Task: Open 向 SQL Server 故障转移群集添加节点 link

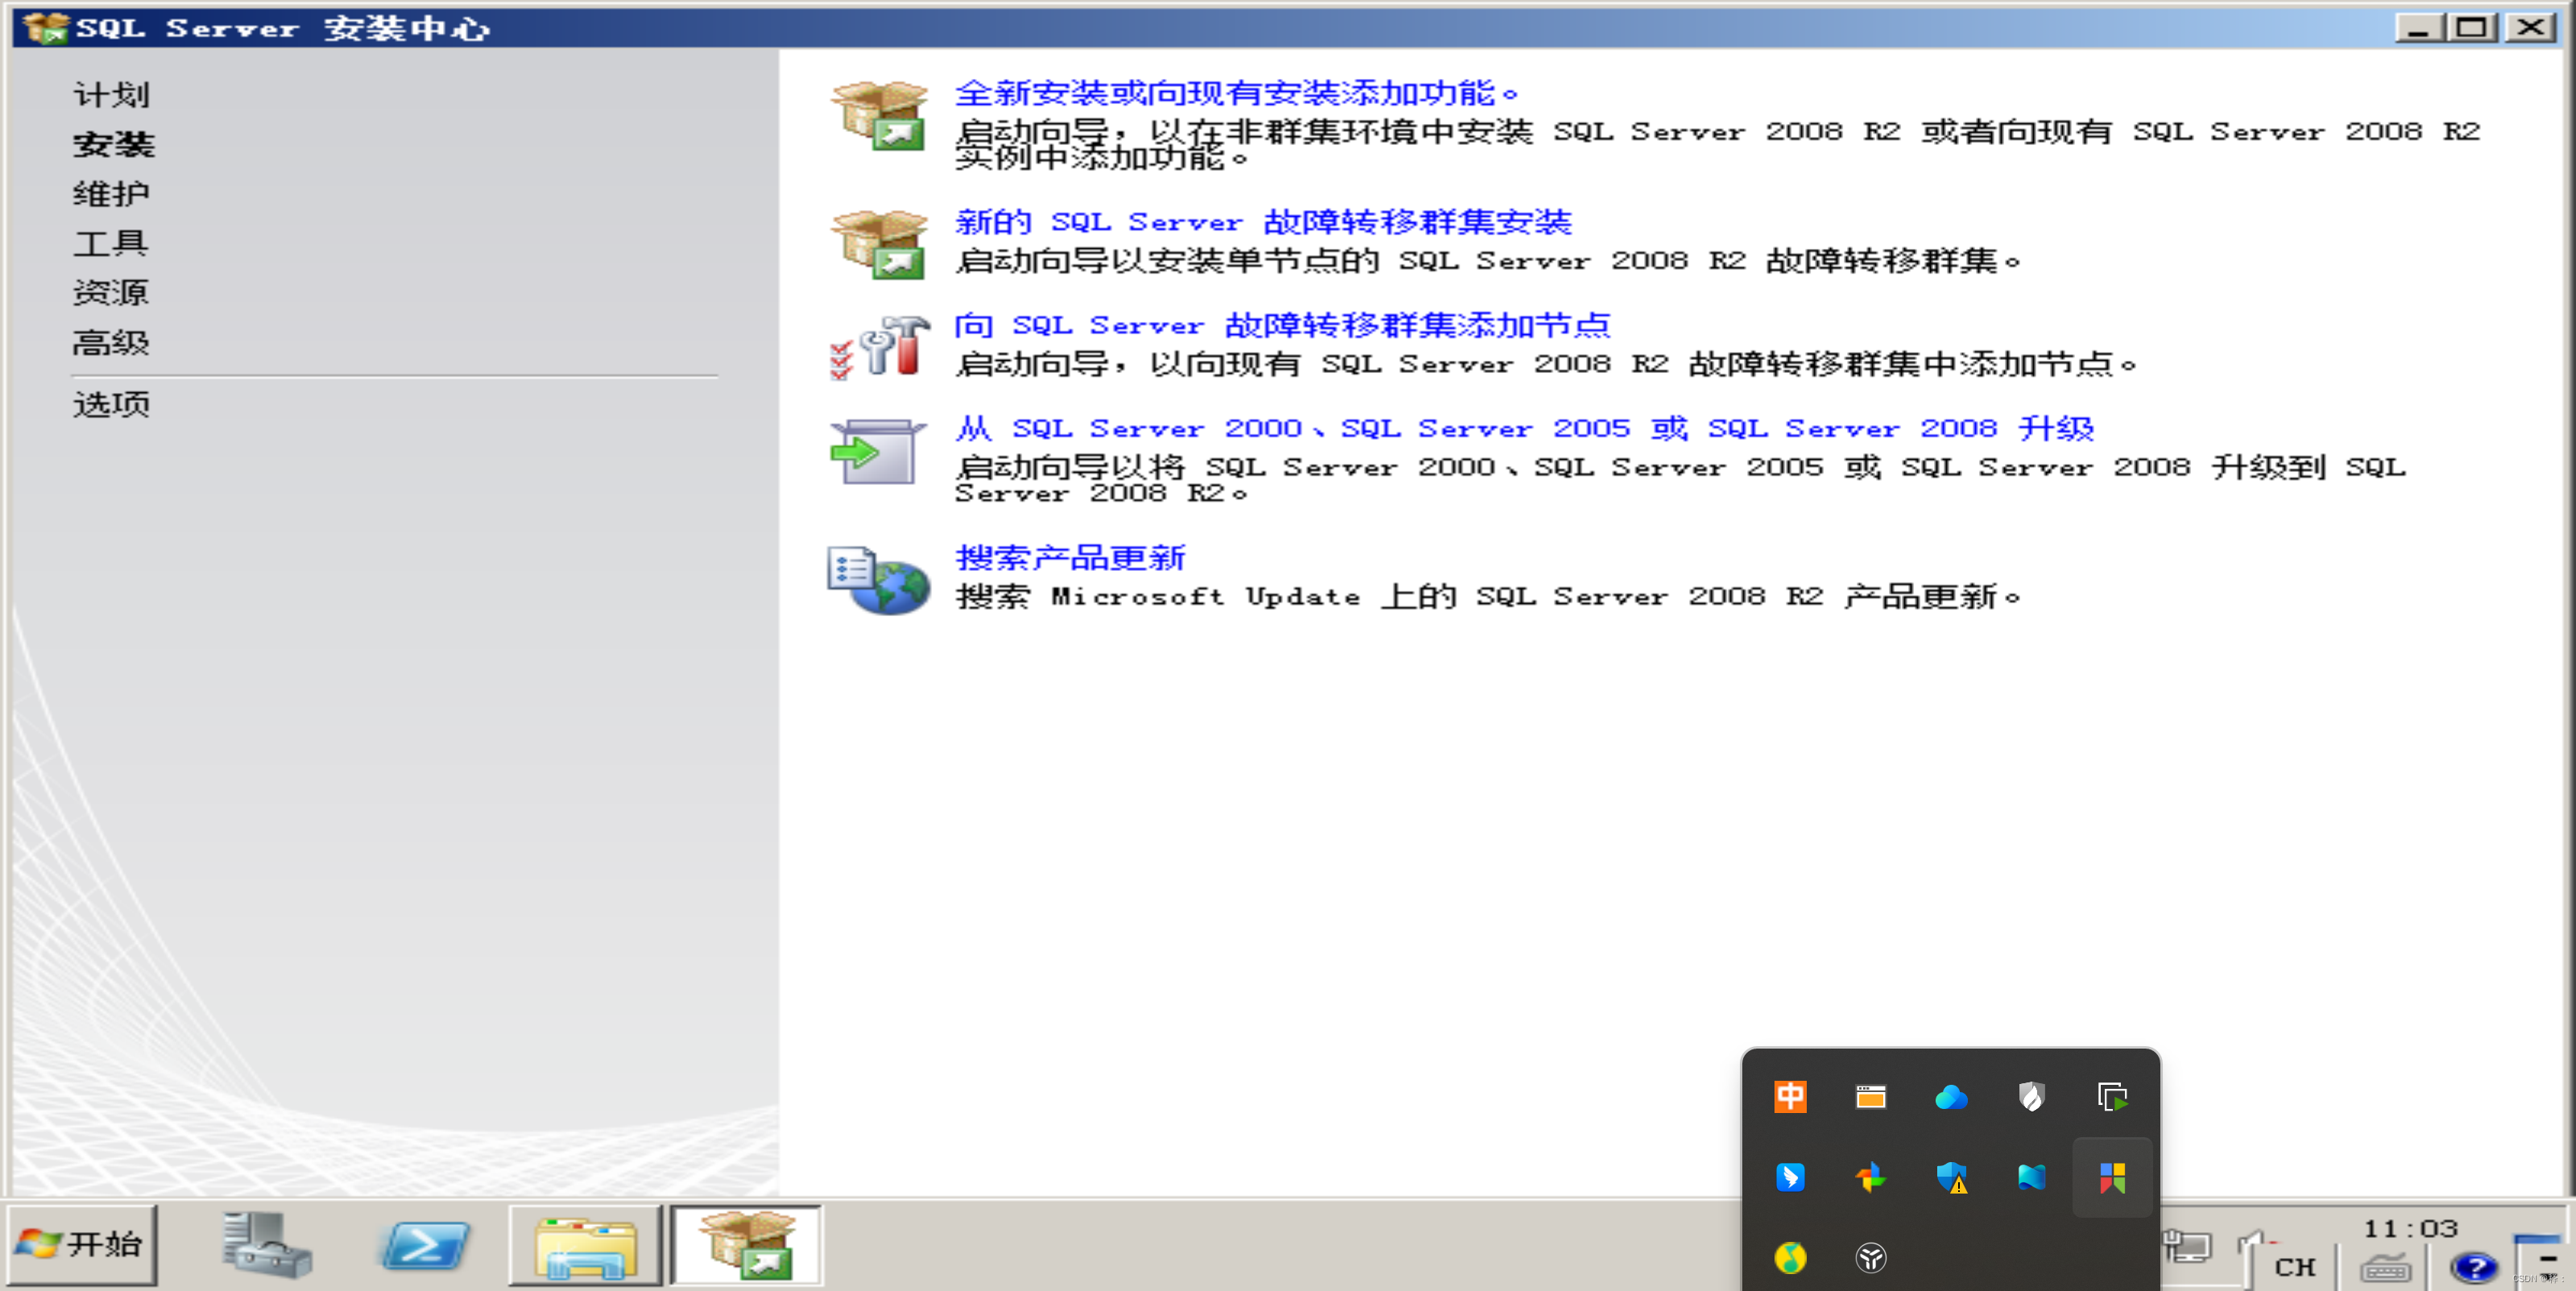Action: 1282,325
